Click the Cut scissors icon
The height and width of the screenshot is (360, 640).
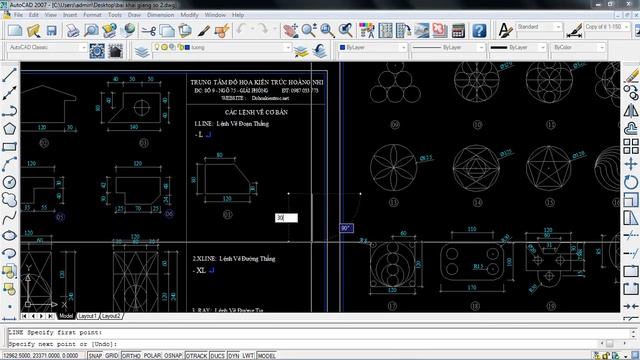(x=149, y=31)
